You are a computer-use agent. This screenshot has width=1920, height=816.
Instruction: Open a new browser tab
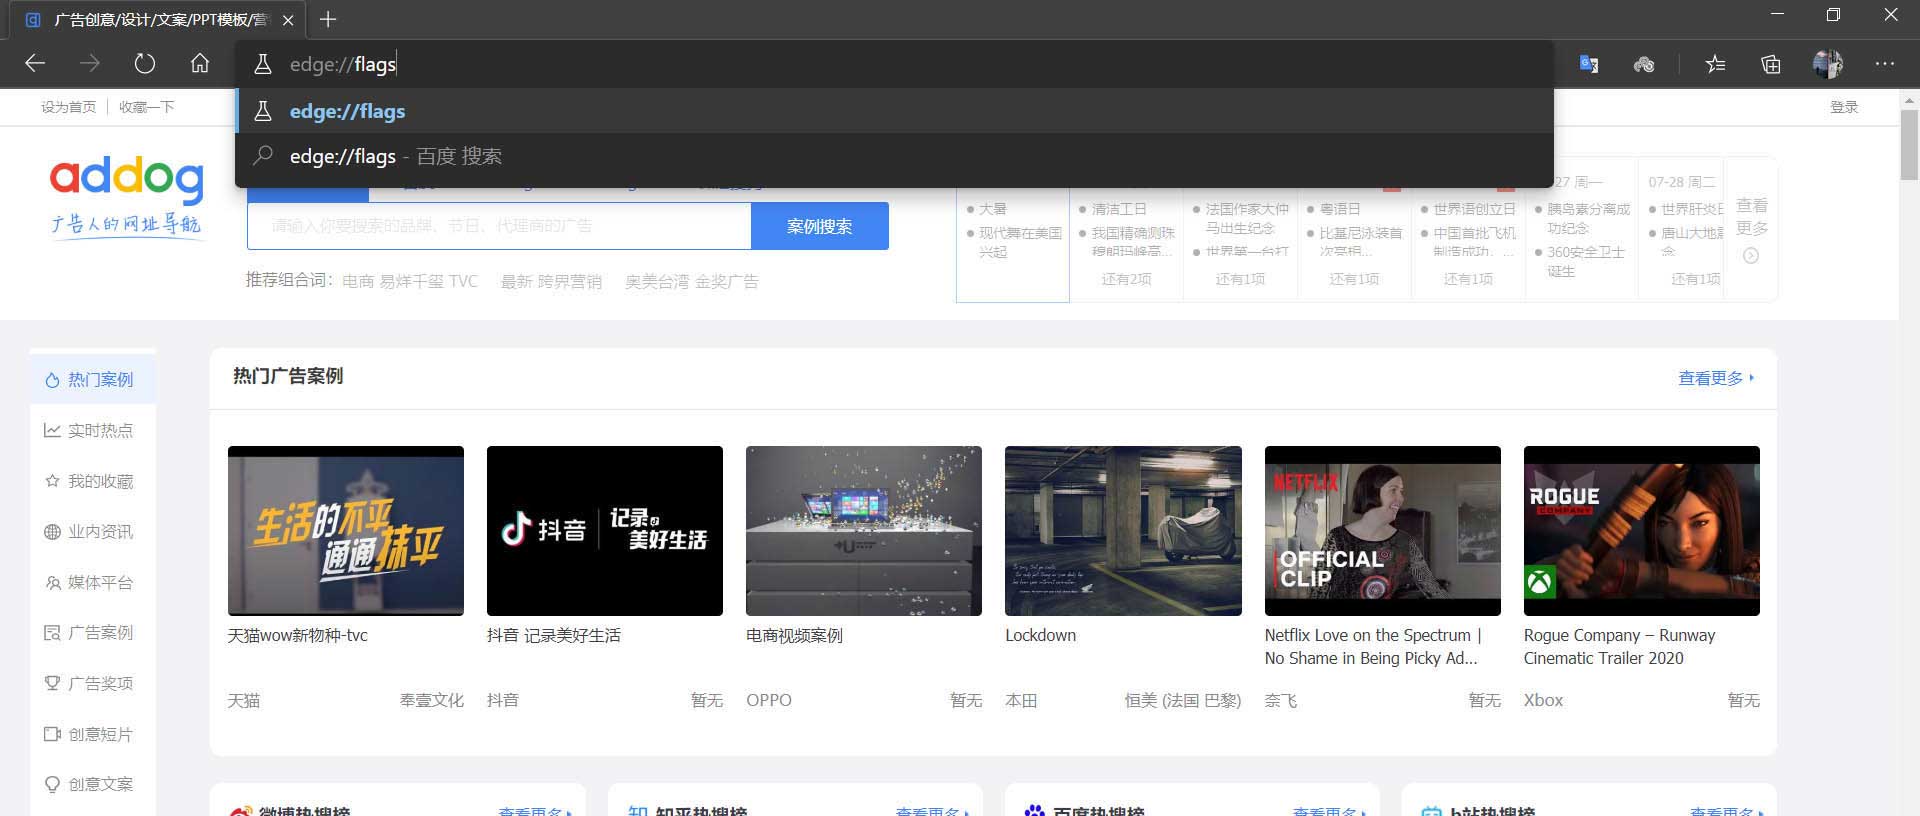(x=328, y=19)
